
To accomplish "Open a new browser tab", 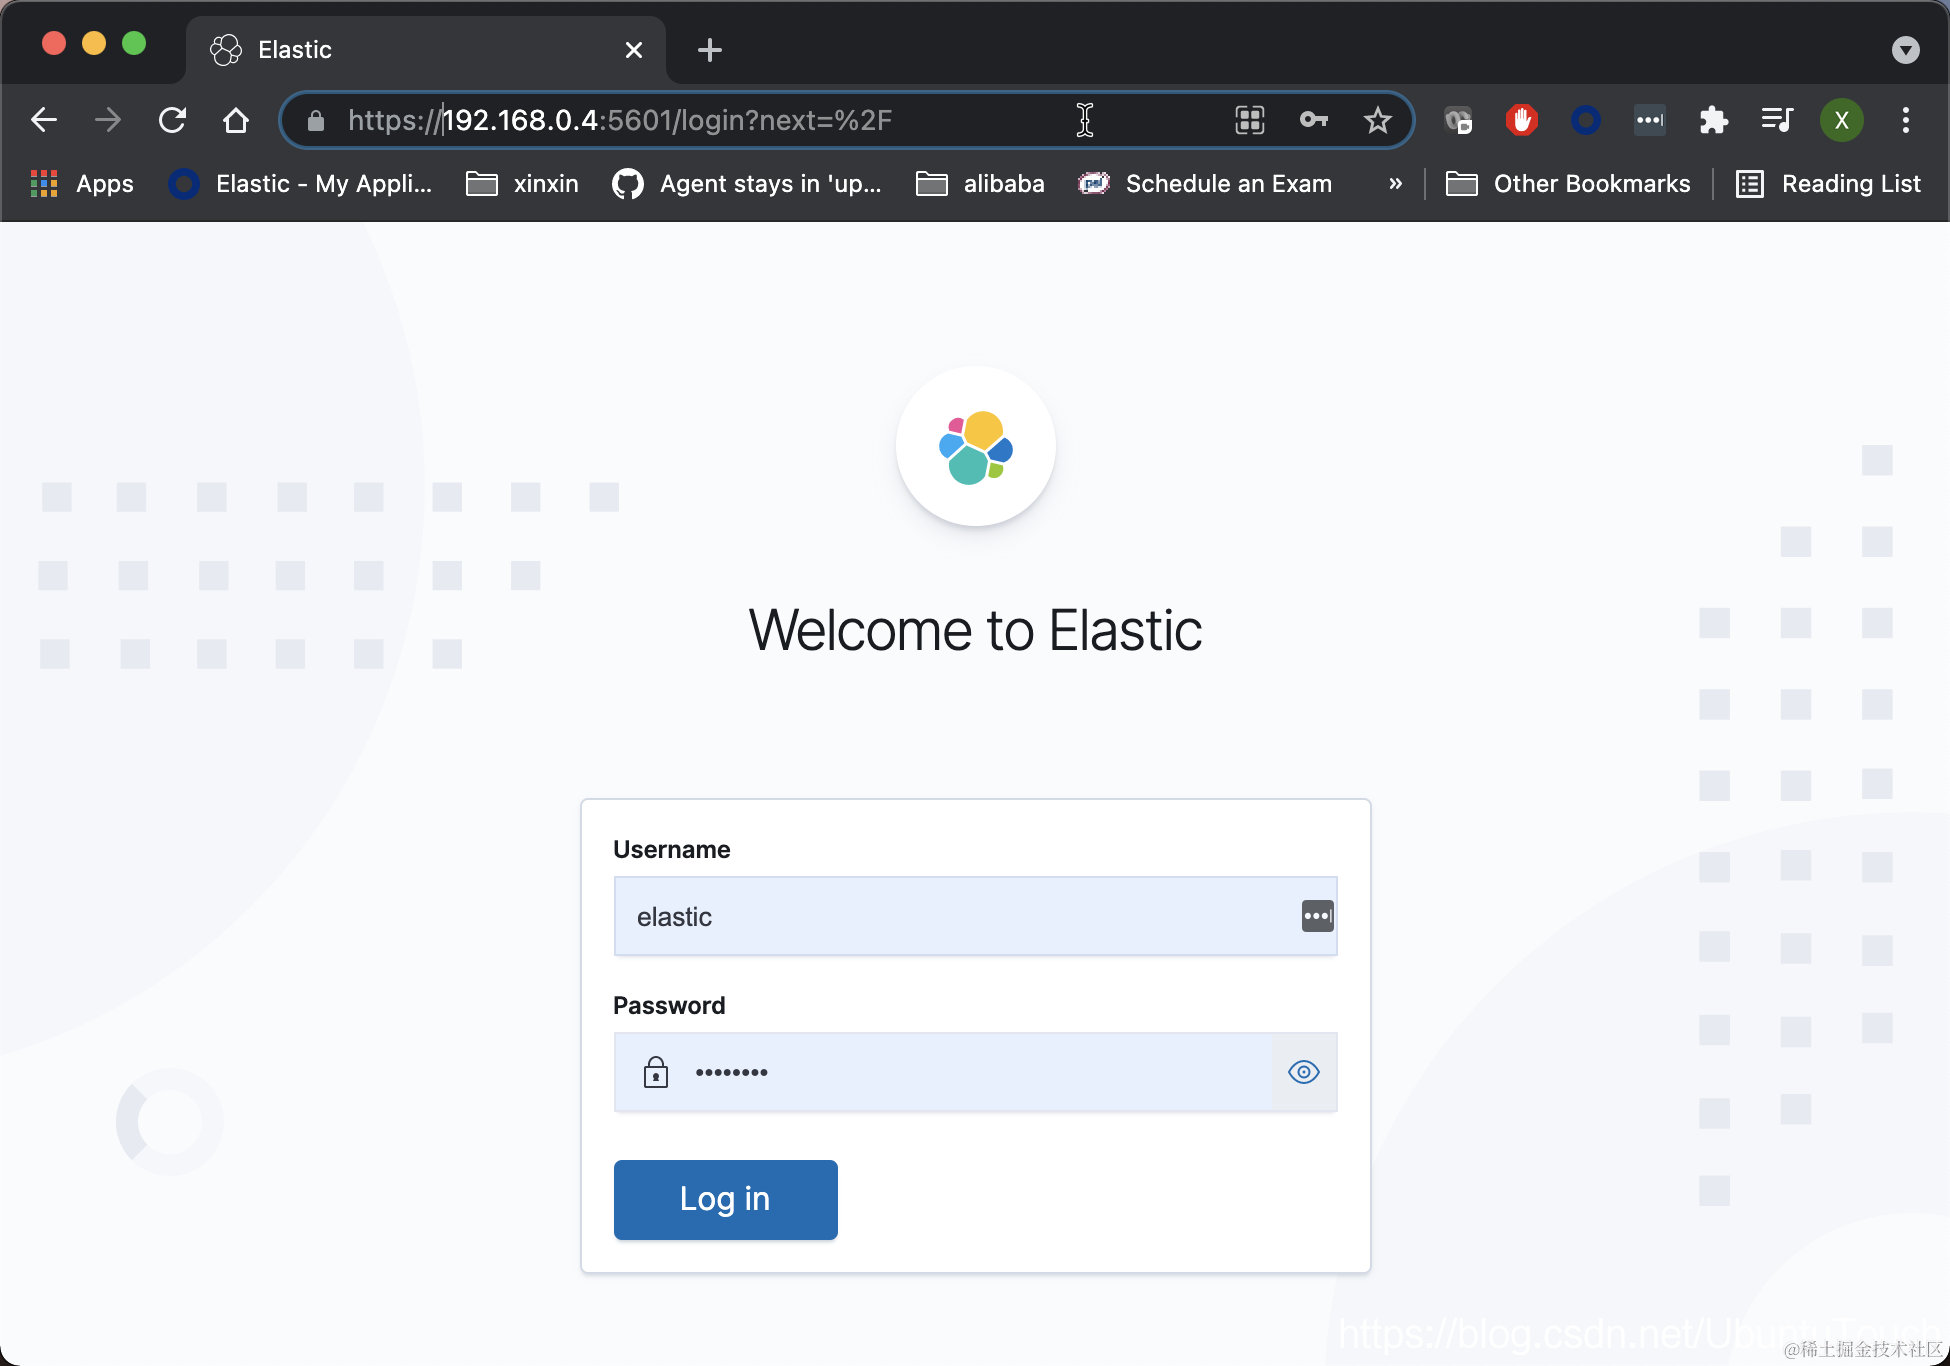I will (709, 50).
